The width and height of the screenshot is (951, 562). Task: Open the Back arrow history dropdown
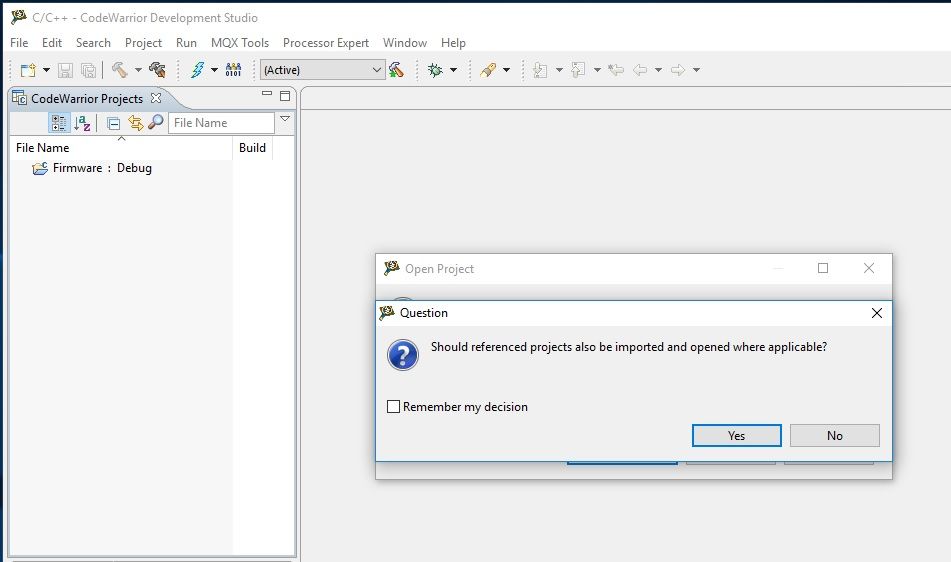coord(658,70)
